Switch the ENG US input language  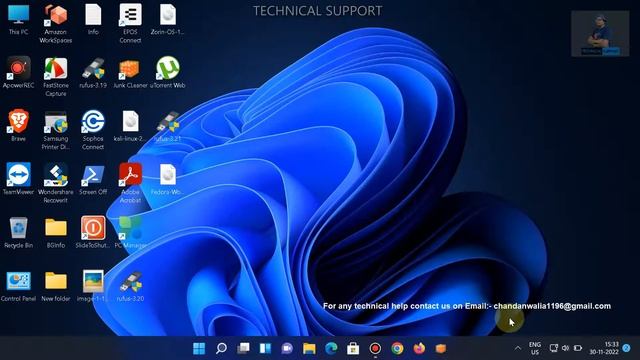[x=535, y=348]
